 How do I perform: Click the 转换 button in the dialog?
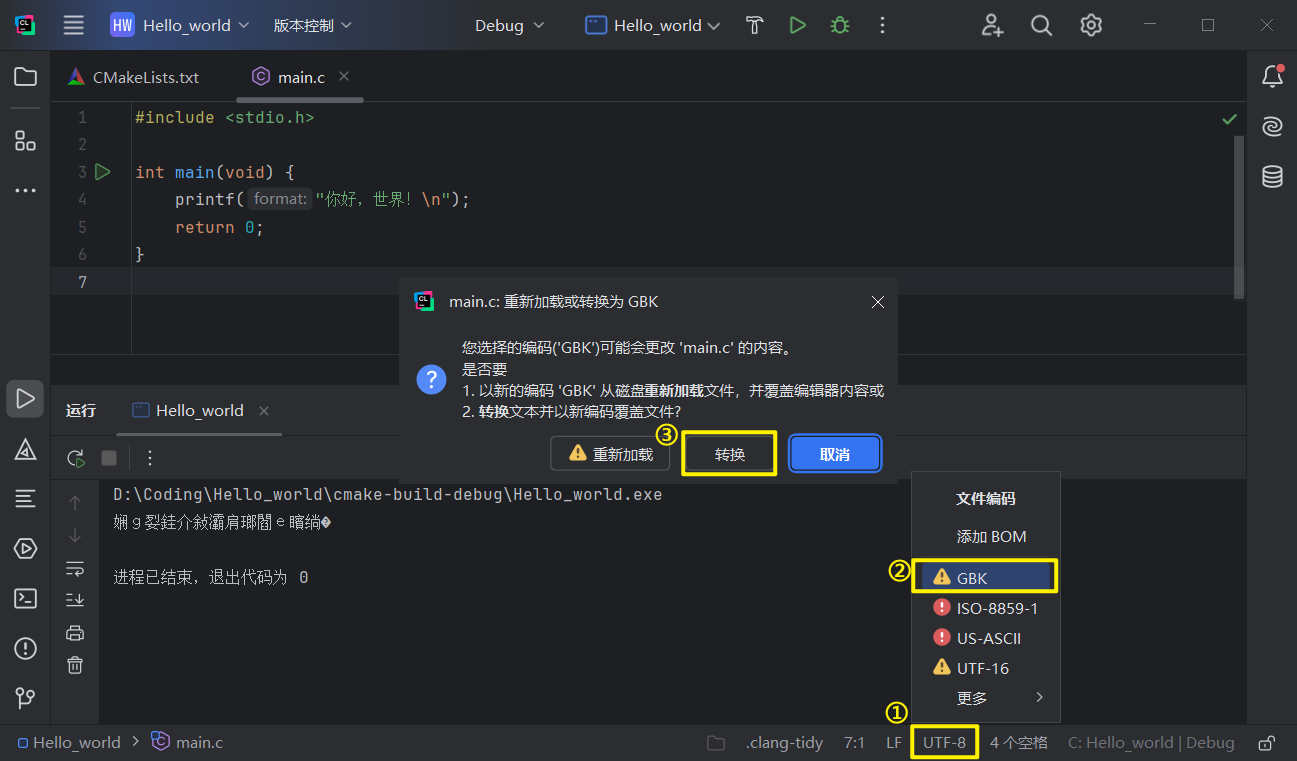click(729, 453)
